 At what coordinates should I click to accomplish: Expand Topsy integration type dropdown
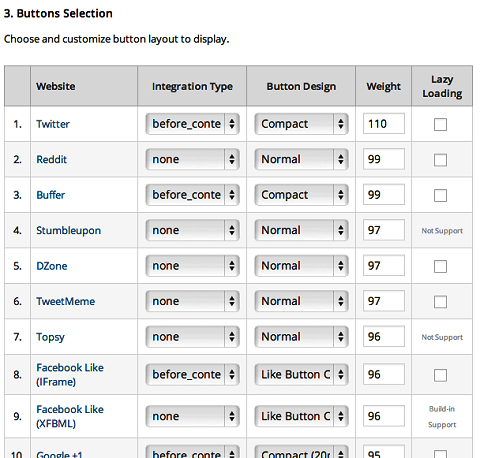(x=192, y=337)
